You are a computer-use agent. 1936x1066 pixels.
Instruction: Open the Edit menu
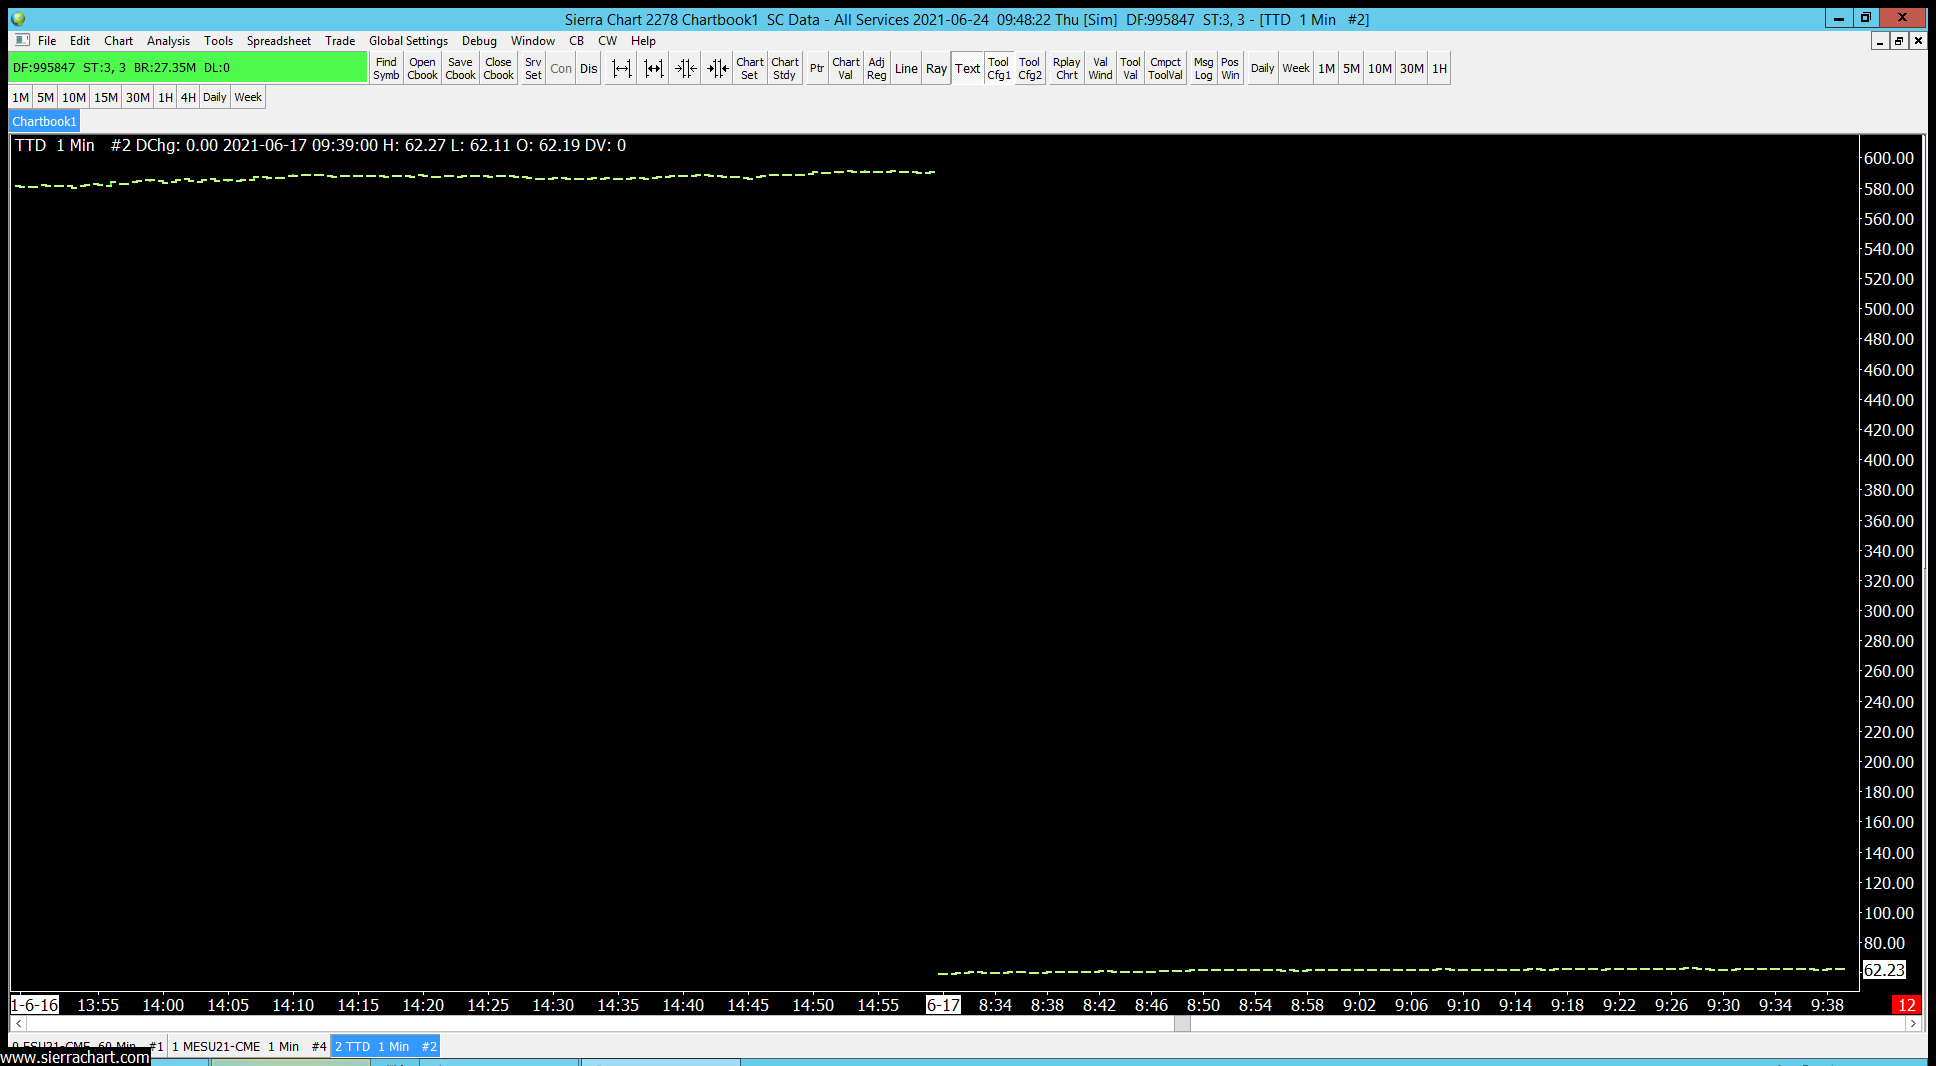tap(80, 41)
